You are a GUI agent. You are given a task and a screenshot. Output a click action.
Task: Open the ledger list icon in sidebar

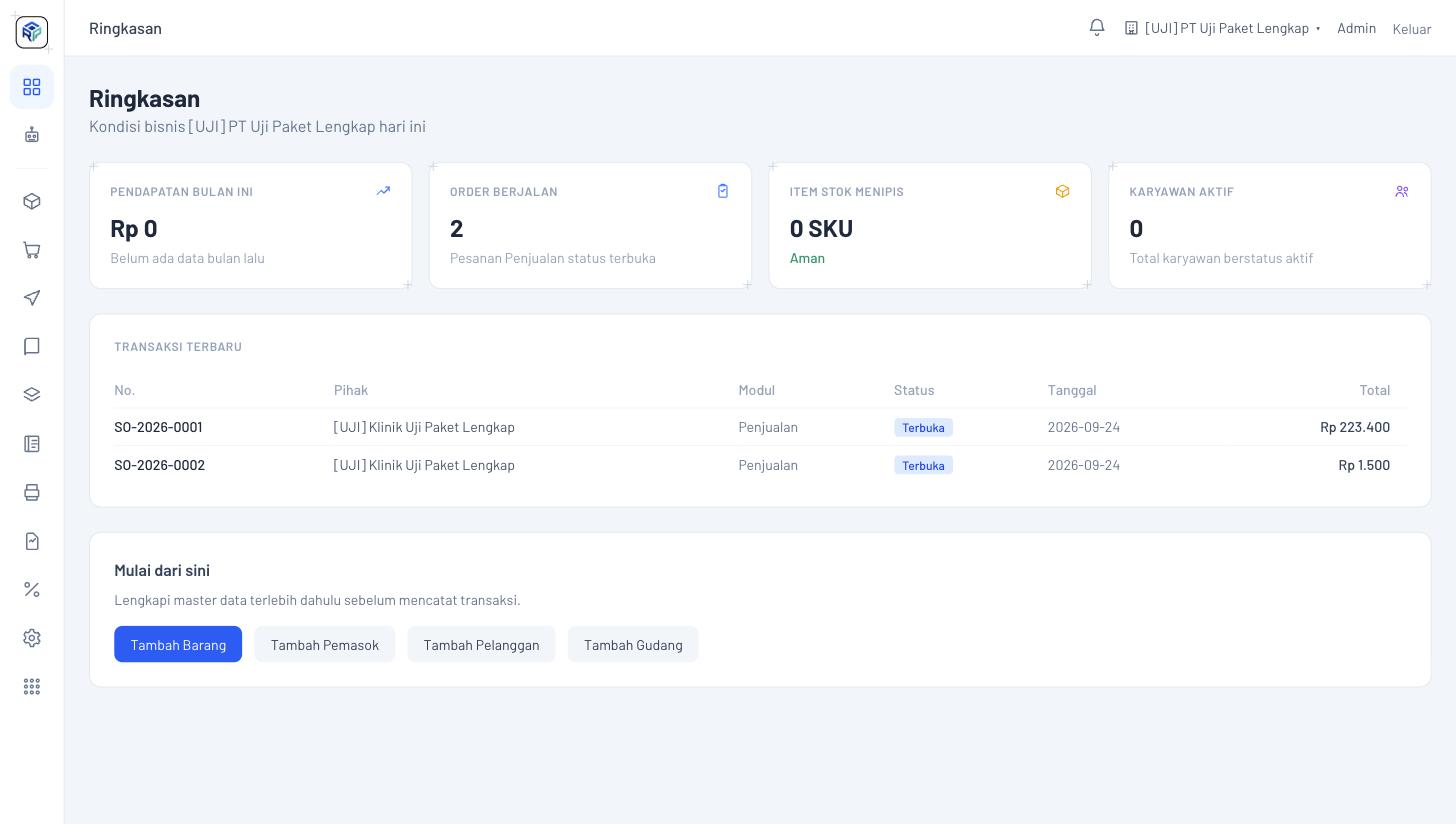coord(32,443)
